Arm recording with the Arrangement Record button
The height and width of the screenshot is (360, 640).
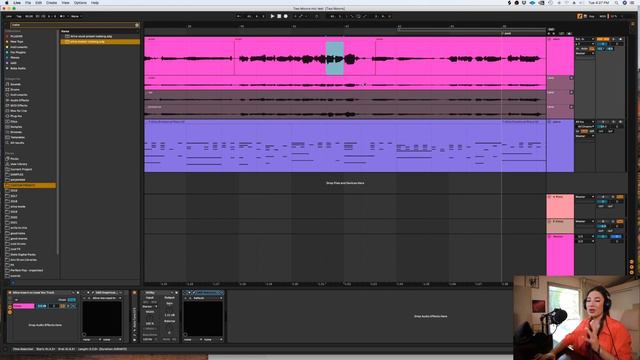point(286,16)
